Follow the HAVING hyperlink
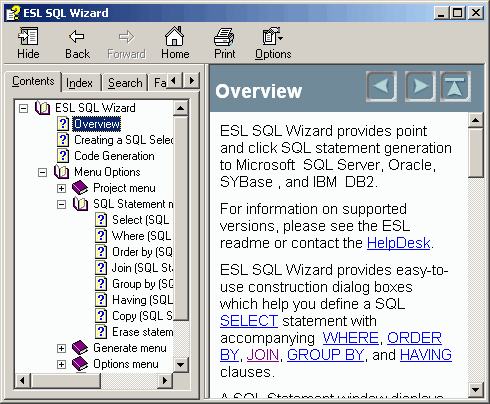This screenshot has height=404, width=490. 426,355
